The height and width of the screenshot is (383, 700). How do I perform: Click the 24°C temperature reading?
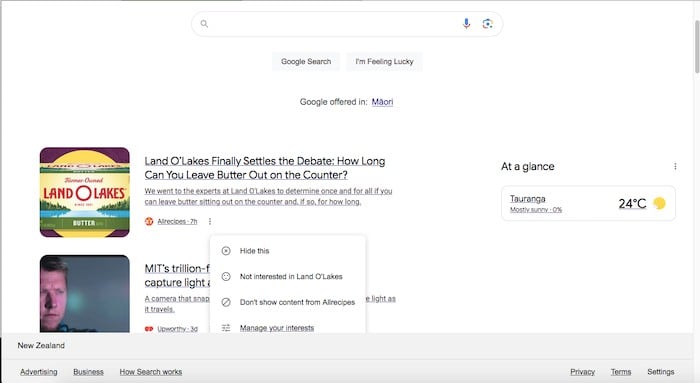coord(632,204)
